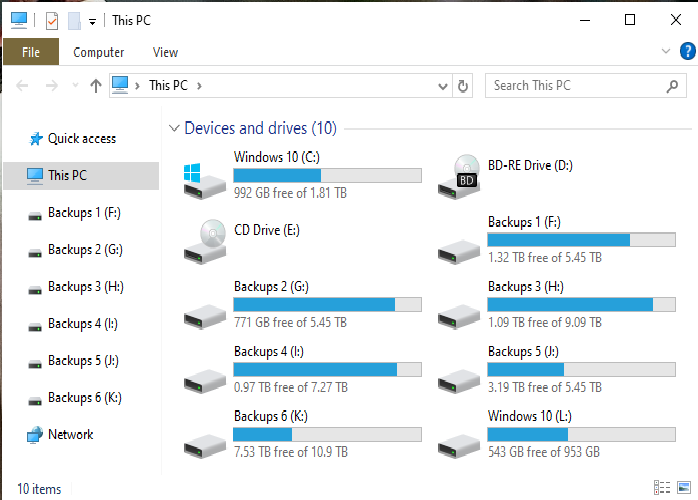Expand the ribbon with the chevron
The image size is (698, 500).
666,51
